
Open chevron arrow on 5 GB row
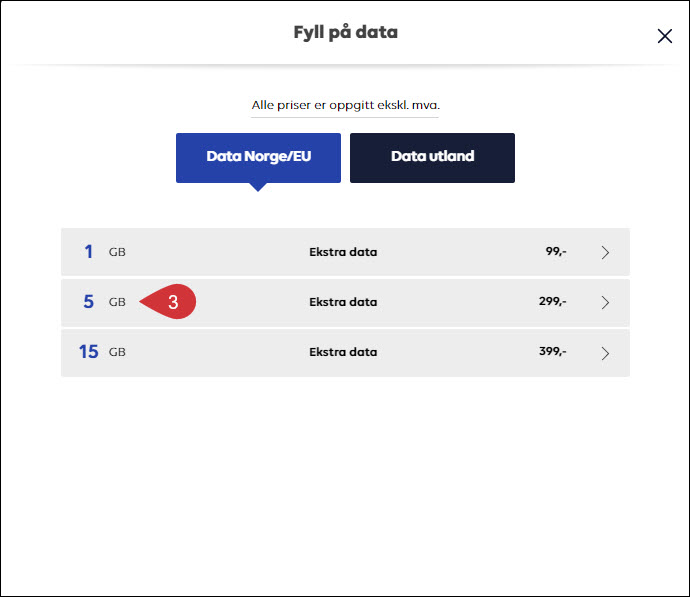(605, 302)
